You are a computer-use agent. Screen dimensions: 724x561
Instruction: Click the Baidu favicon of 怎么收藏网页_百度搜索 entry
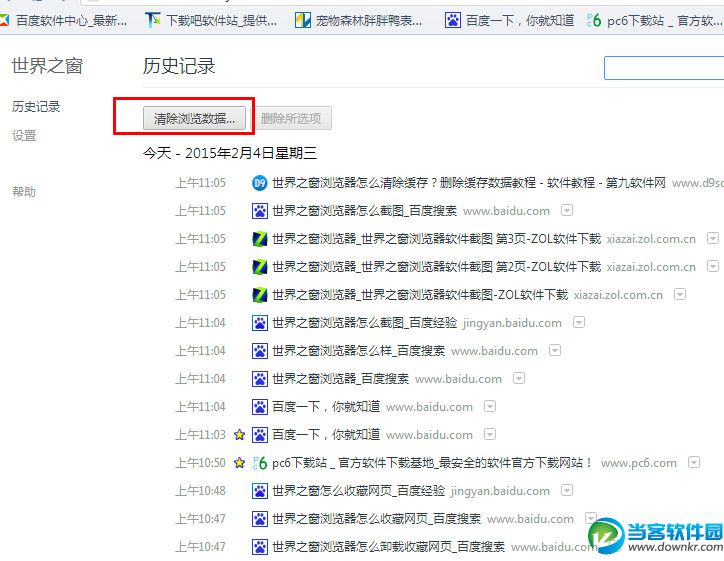click(259, 519)
